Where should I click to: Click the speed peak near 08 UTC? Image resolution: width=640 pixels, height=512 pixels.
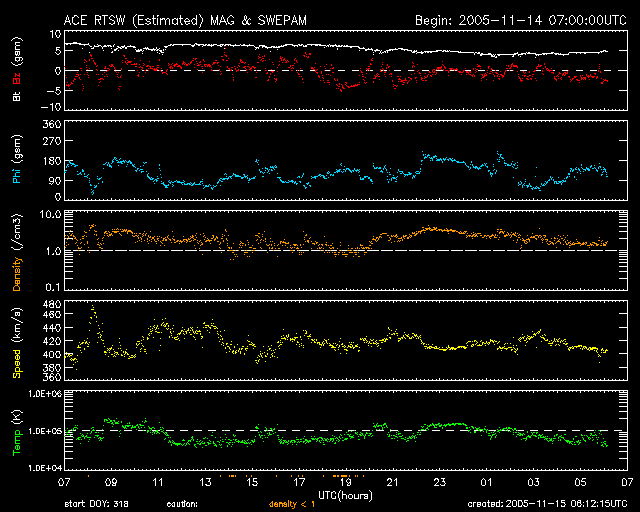pyautogui.click(x=93, y=306)
